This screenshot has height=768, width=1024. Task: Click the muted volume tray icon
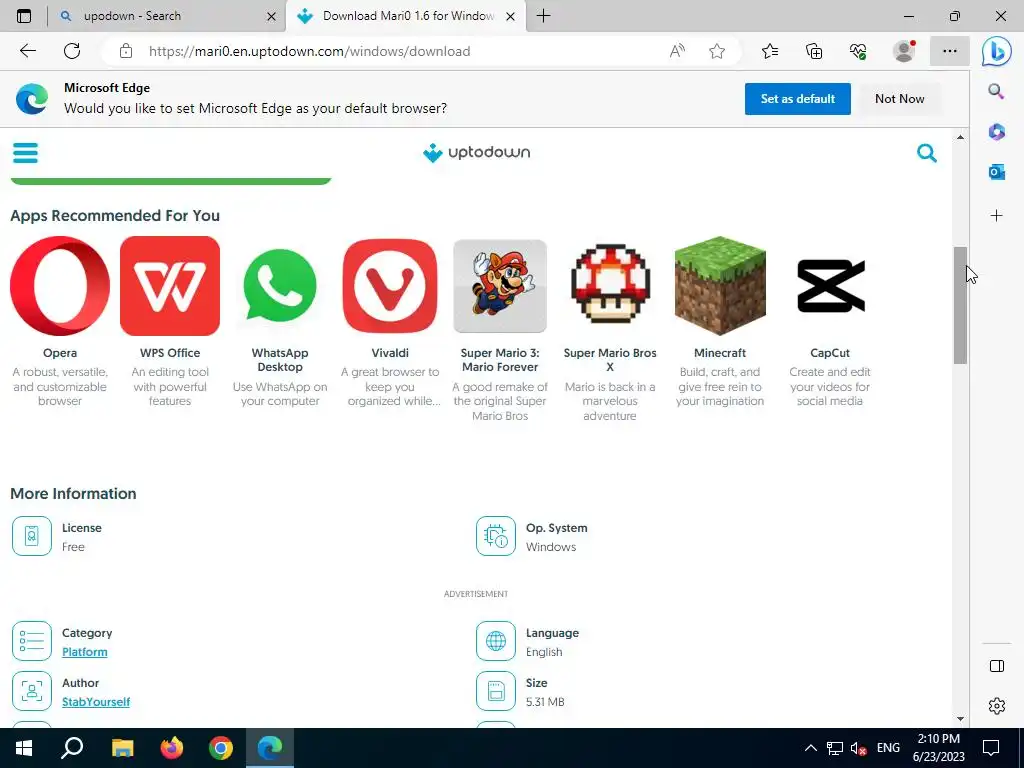click(858, 748)
